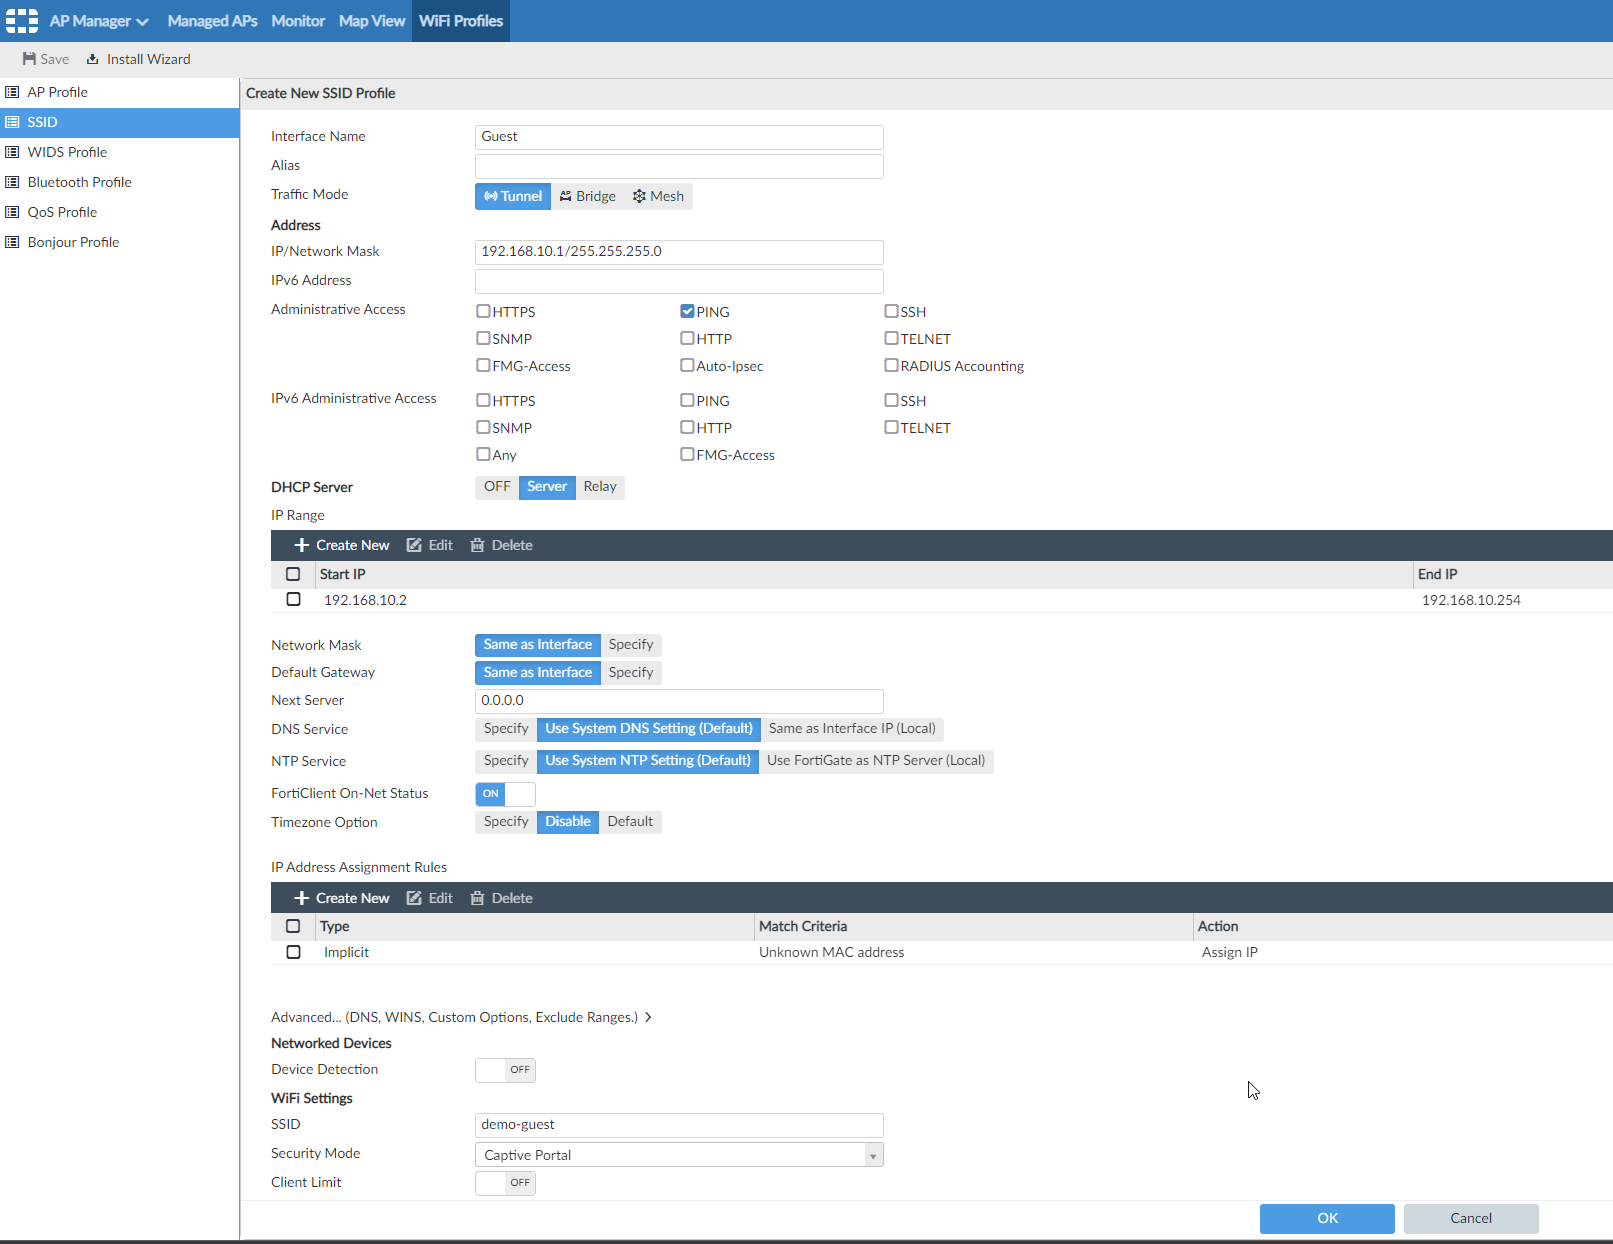1613x1244 pixels.
Task: Click the Save disk icon
Action: (30, 59)
